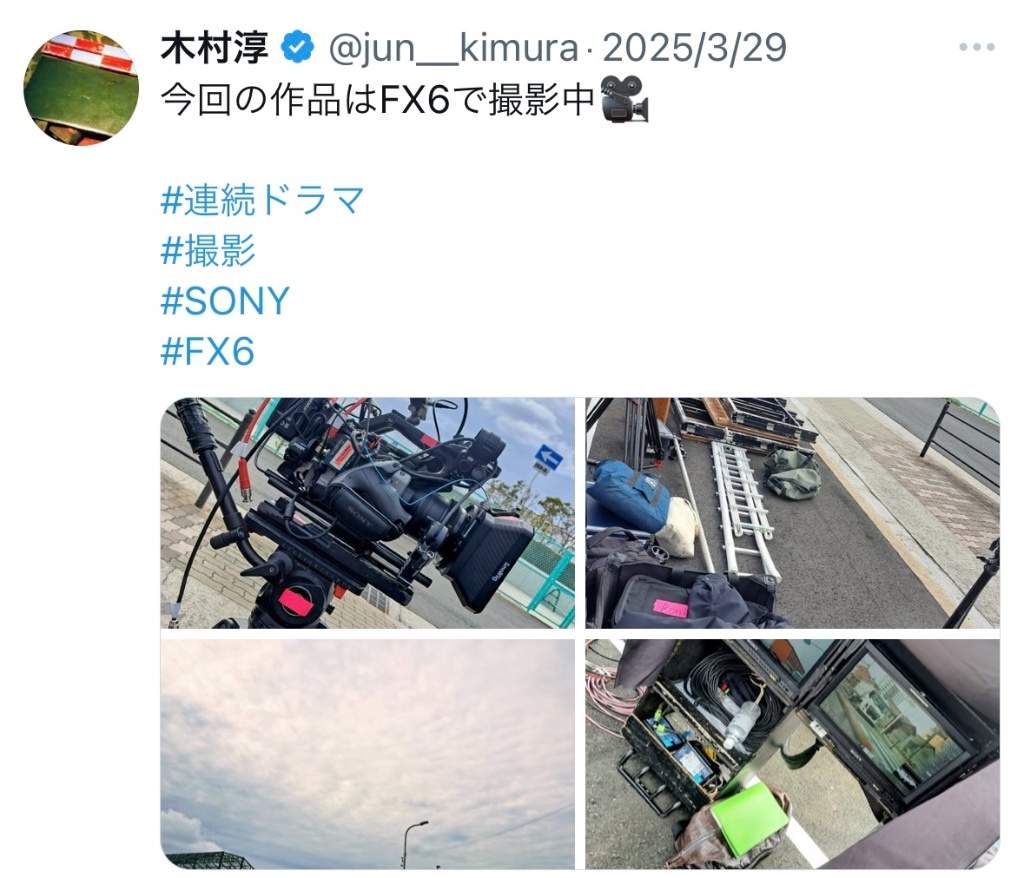Open the #FX6 hashtag link
This screenshot has height=878, width=1024.
207,351
